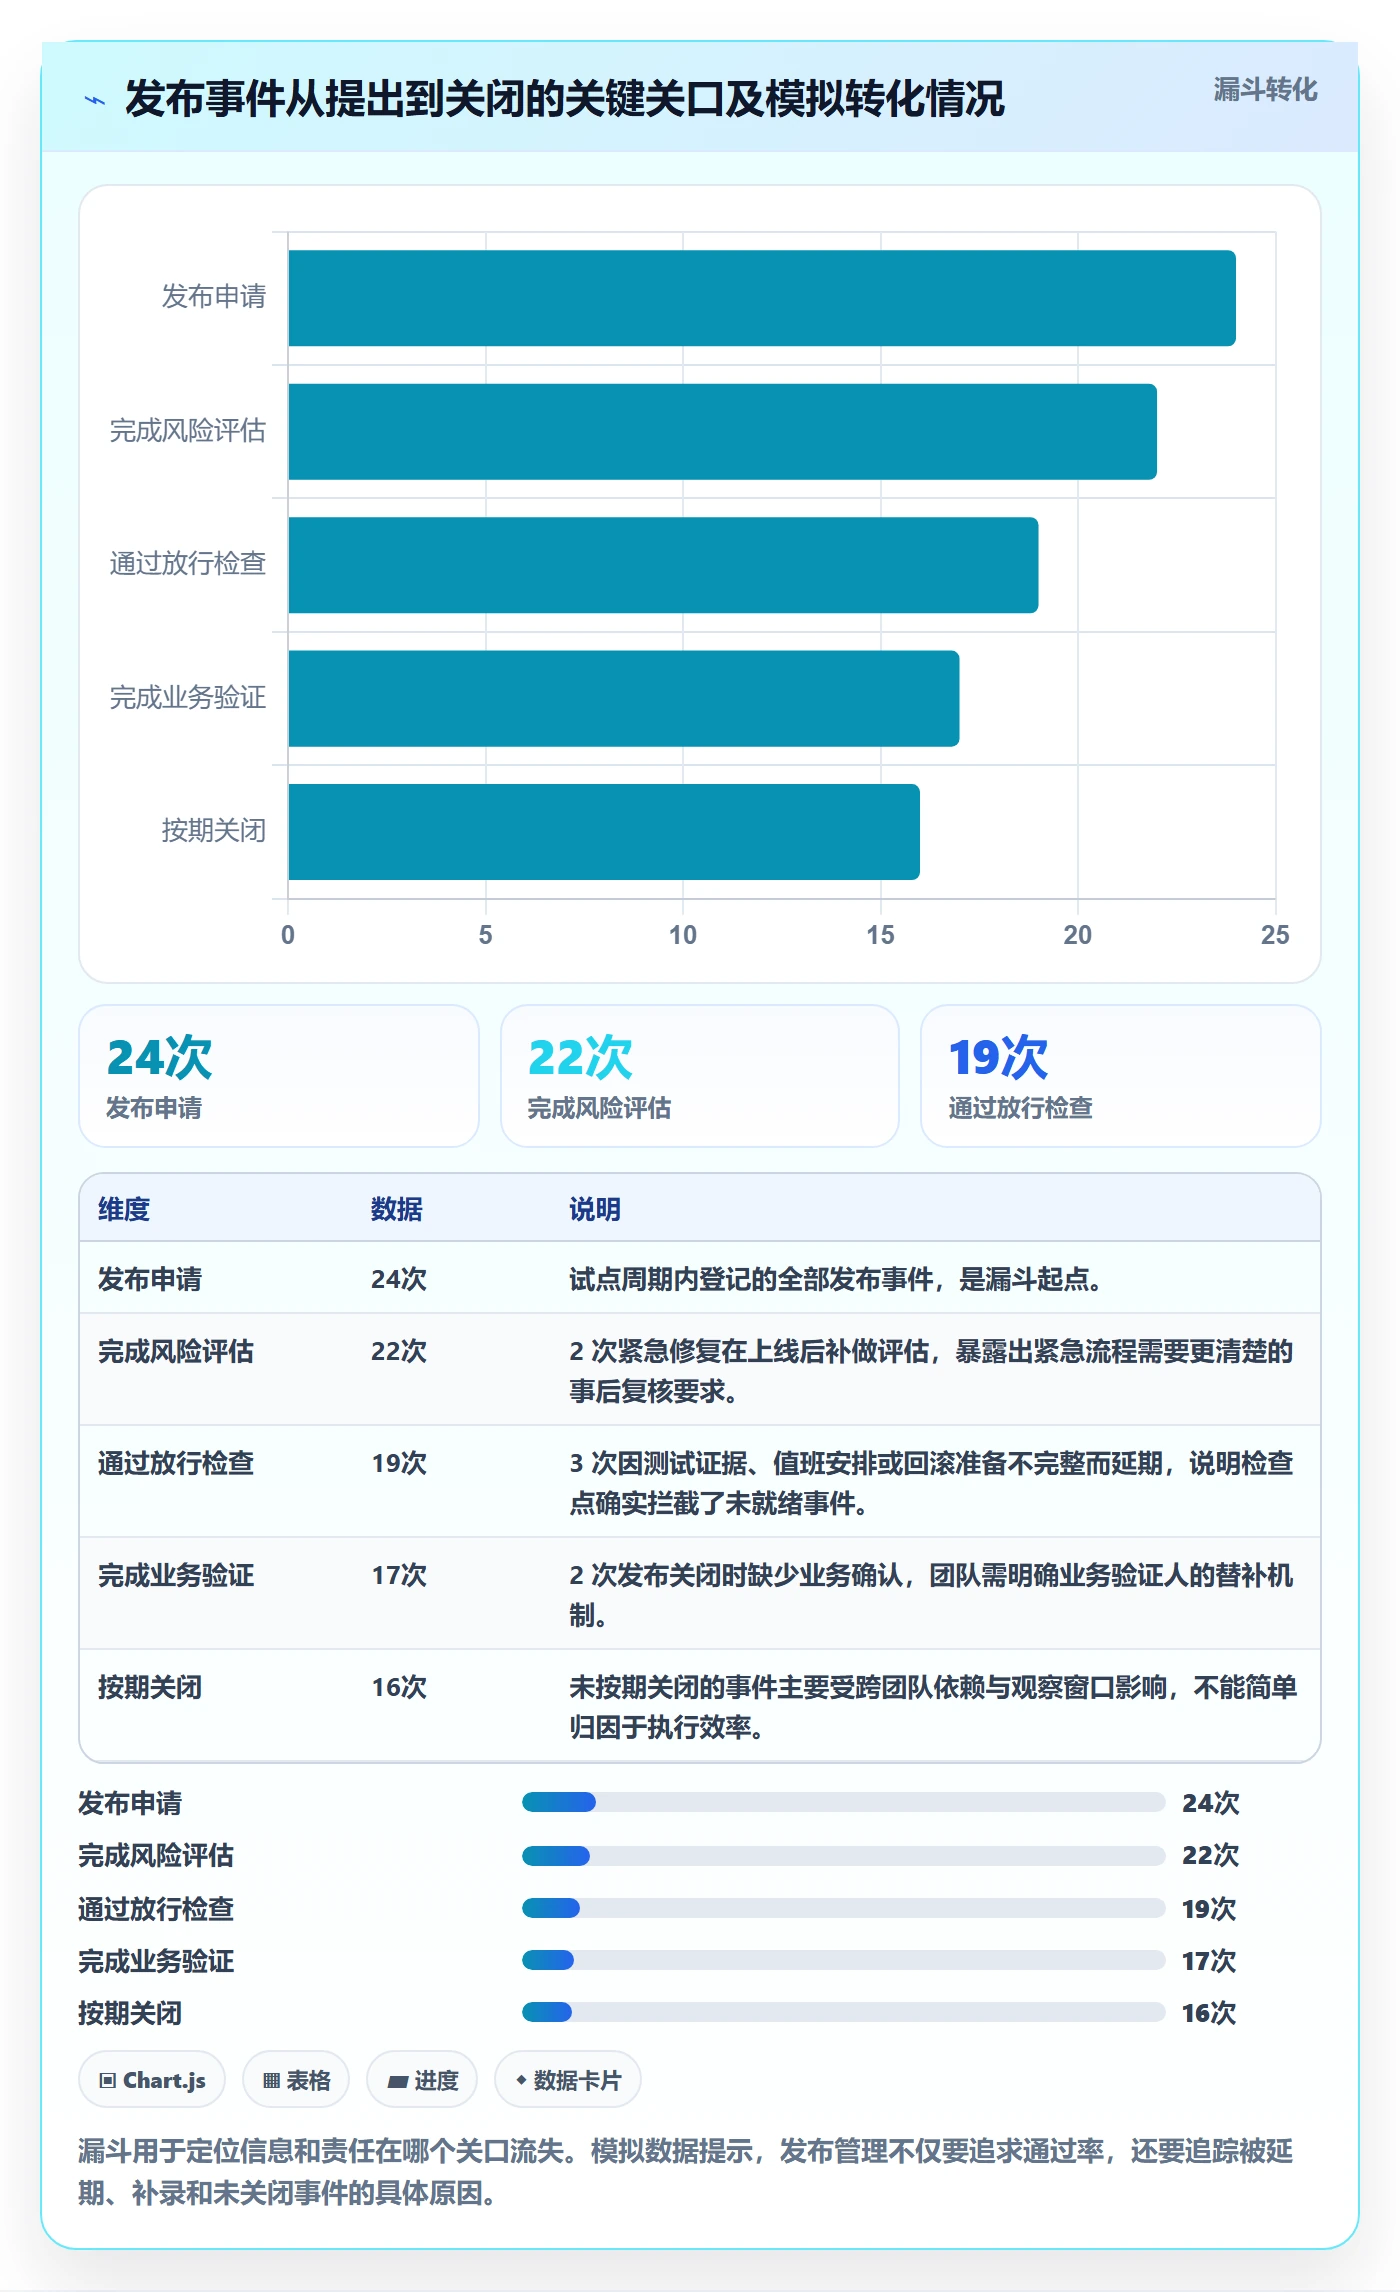Screen dimensions: 1400x2292
Task: Click the chart x-axis label 25
Action: (x=1275, y=935)
